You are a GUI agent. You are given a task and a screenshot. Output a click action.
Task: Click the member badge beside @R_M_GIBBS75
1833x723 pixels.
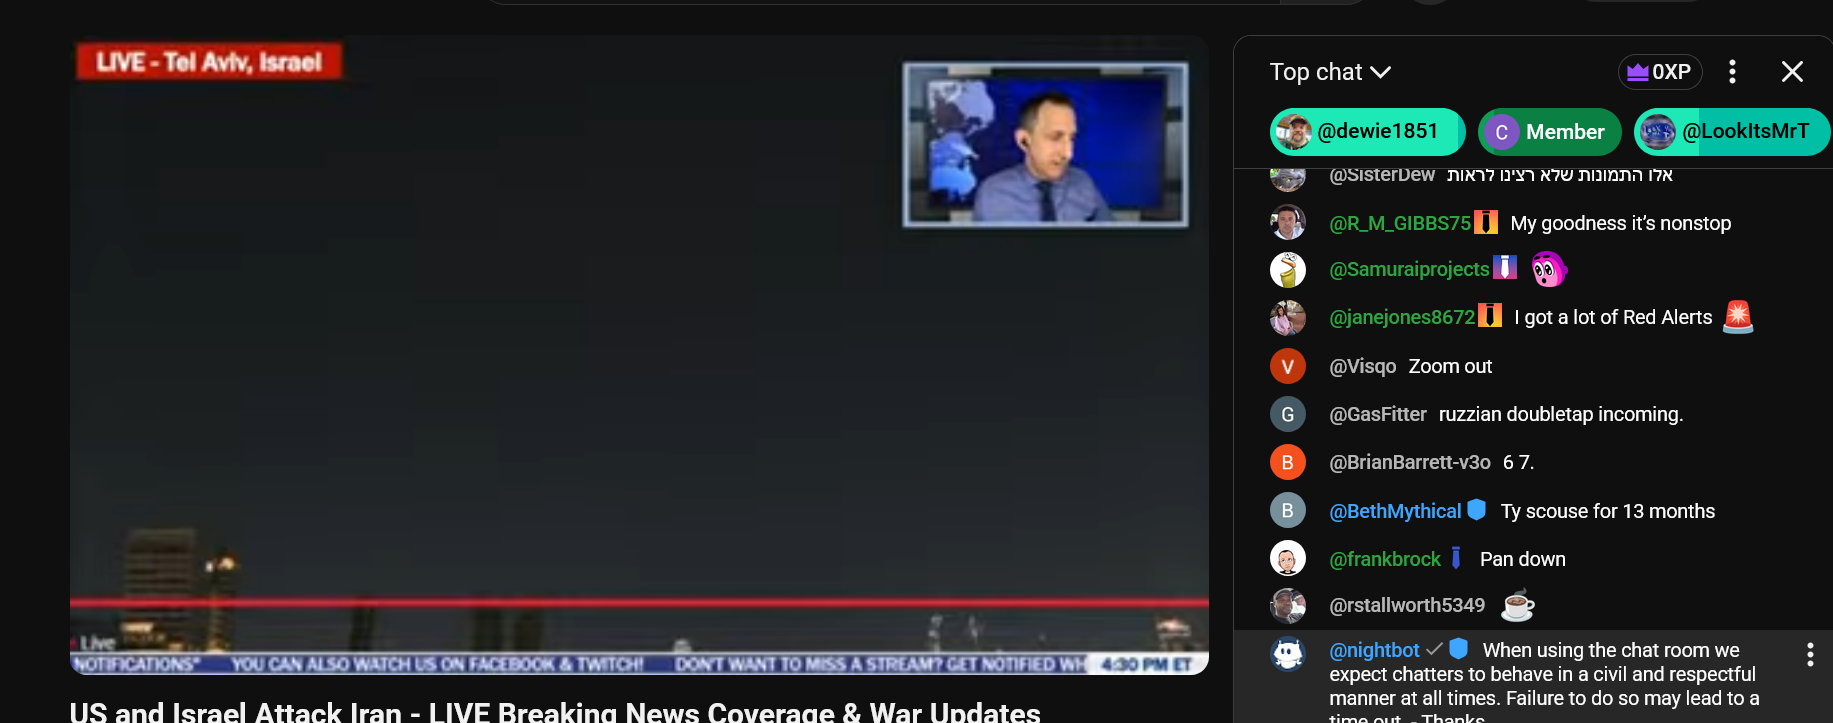(x=1486, y=222)
